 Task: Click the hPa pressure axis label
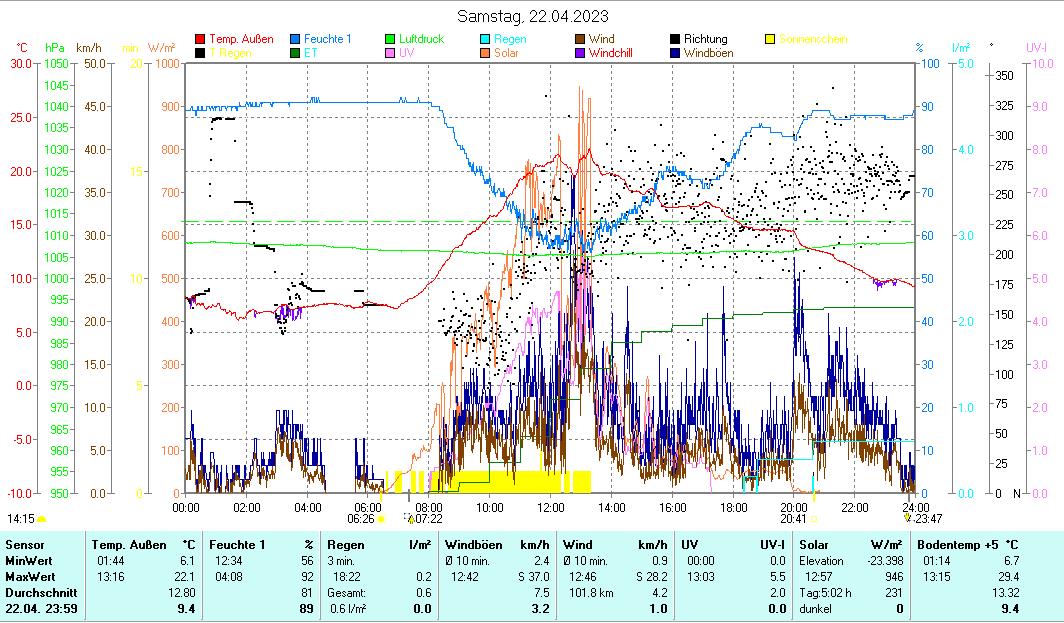(x=55, y=47)
